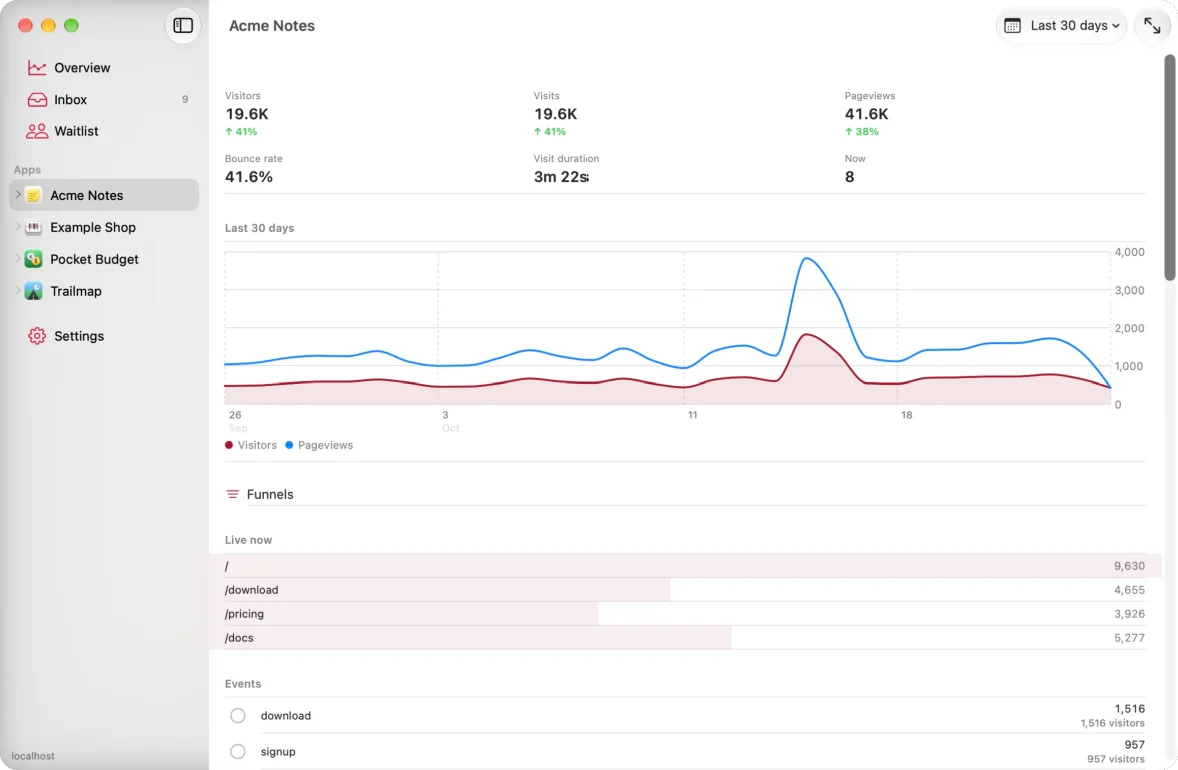Select the Trailmap app icon

(x=33, y=291)
